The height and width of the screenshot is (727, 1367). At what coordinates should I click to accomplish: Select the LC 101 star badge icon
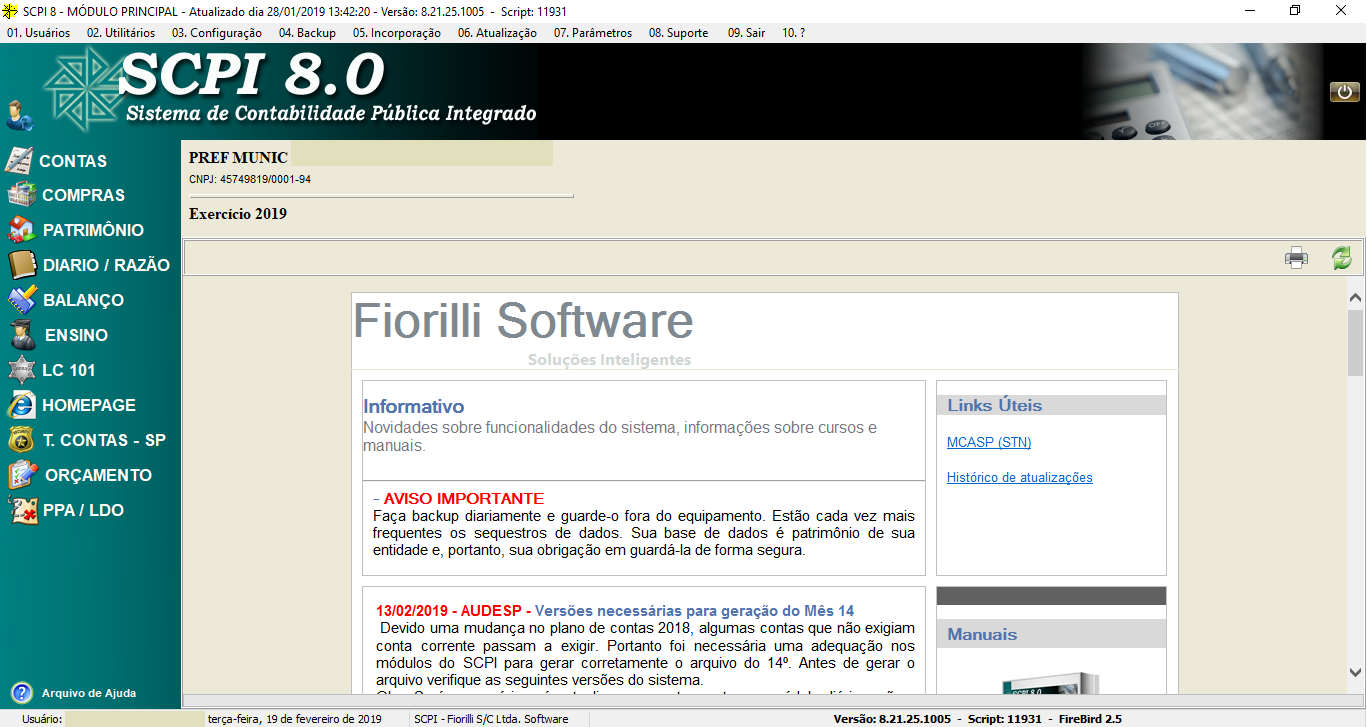21,370
